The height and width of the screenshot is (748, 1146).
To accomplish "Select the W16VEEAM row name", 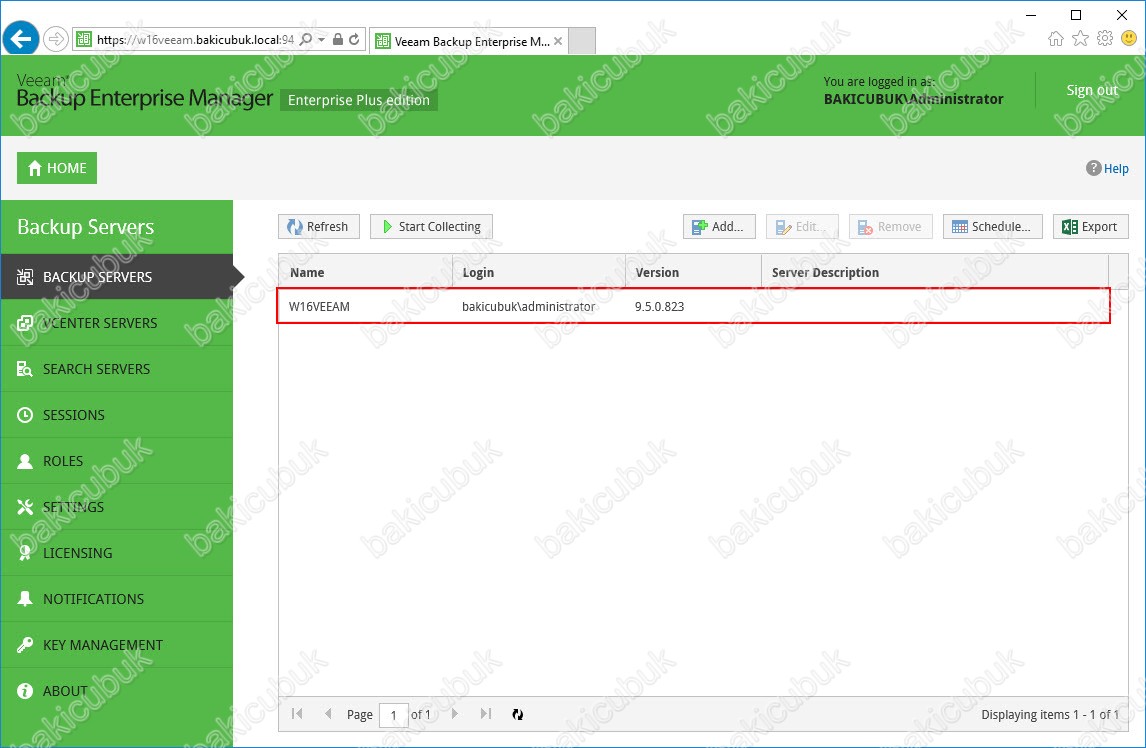I will click(319, 306).
